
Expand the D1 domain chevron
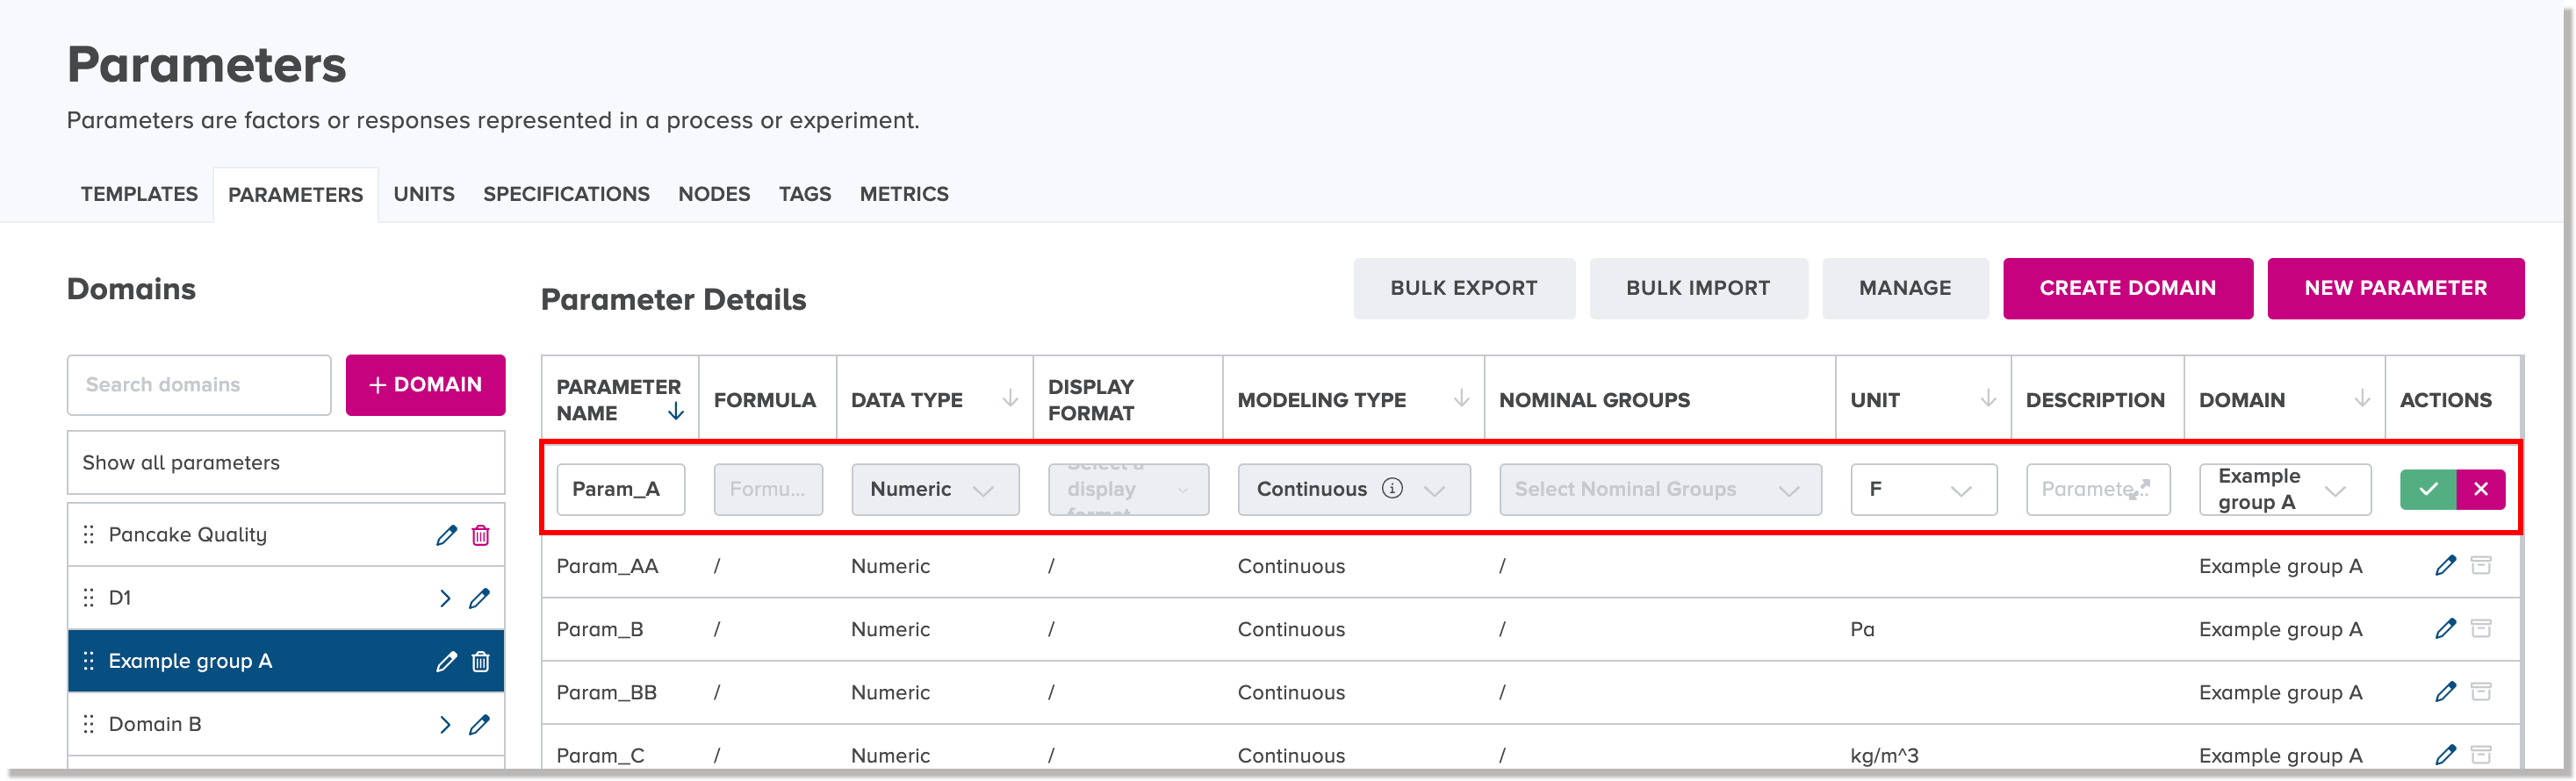click(x=445, y=598)
